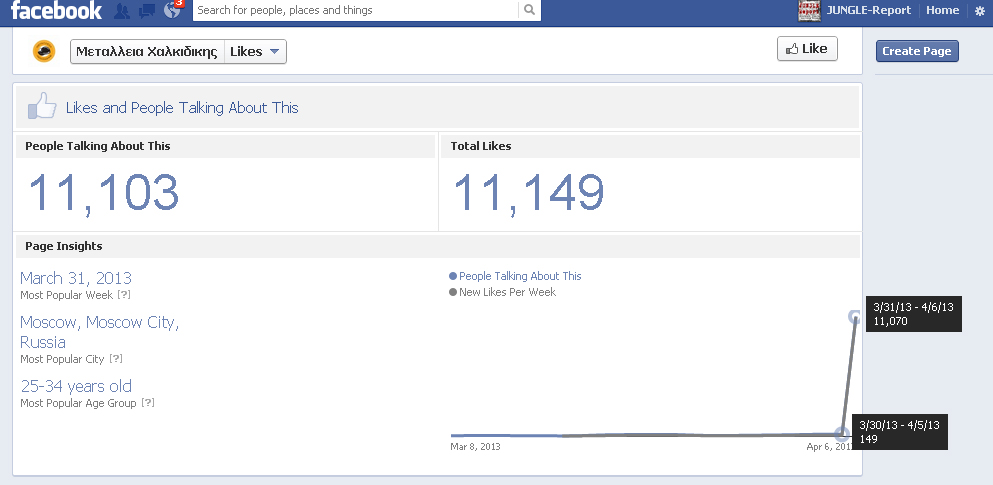
Task: Click the 25-34 years old text
Action: 76,386
